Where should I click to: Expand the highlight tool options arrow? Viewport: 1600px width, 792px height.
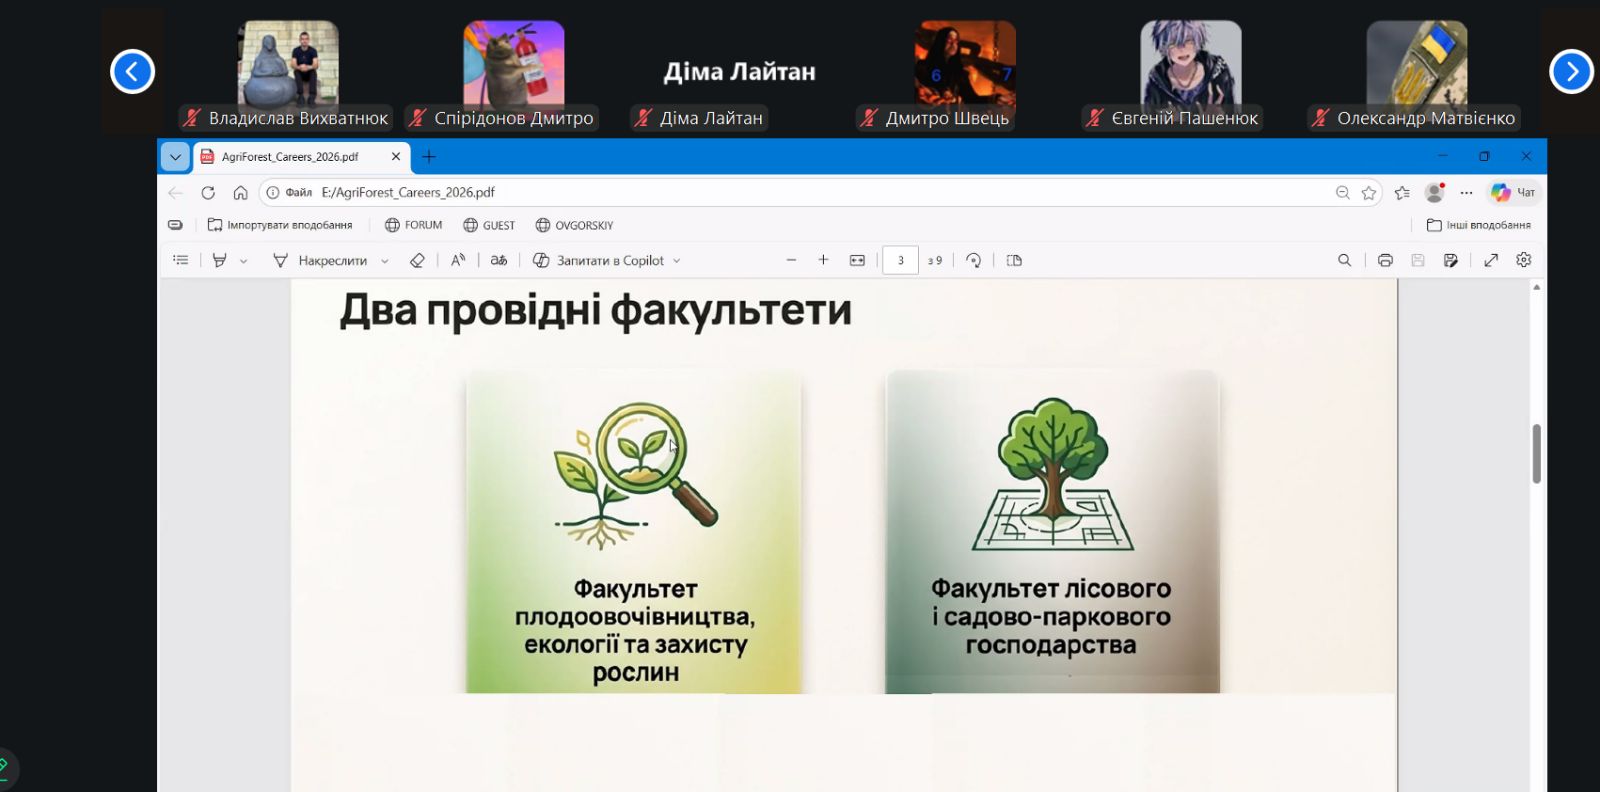point(243,261)
